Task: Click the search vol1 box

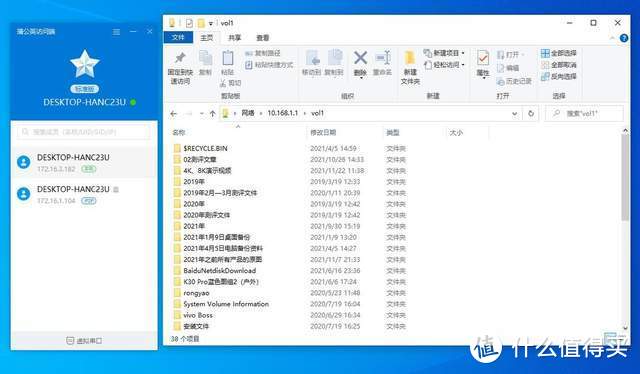Action: [585, 114]
